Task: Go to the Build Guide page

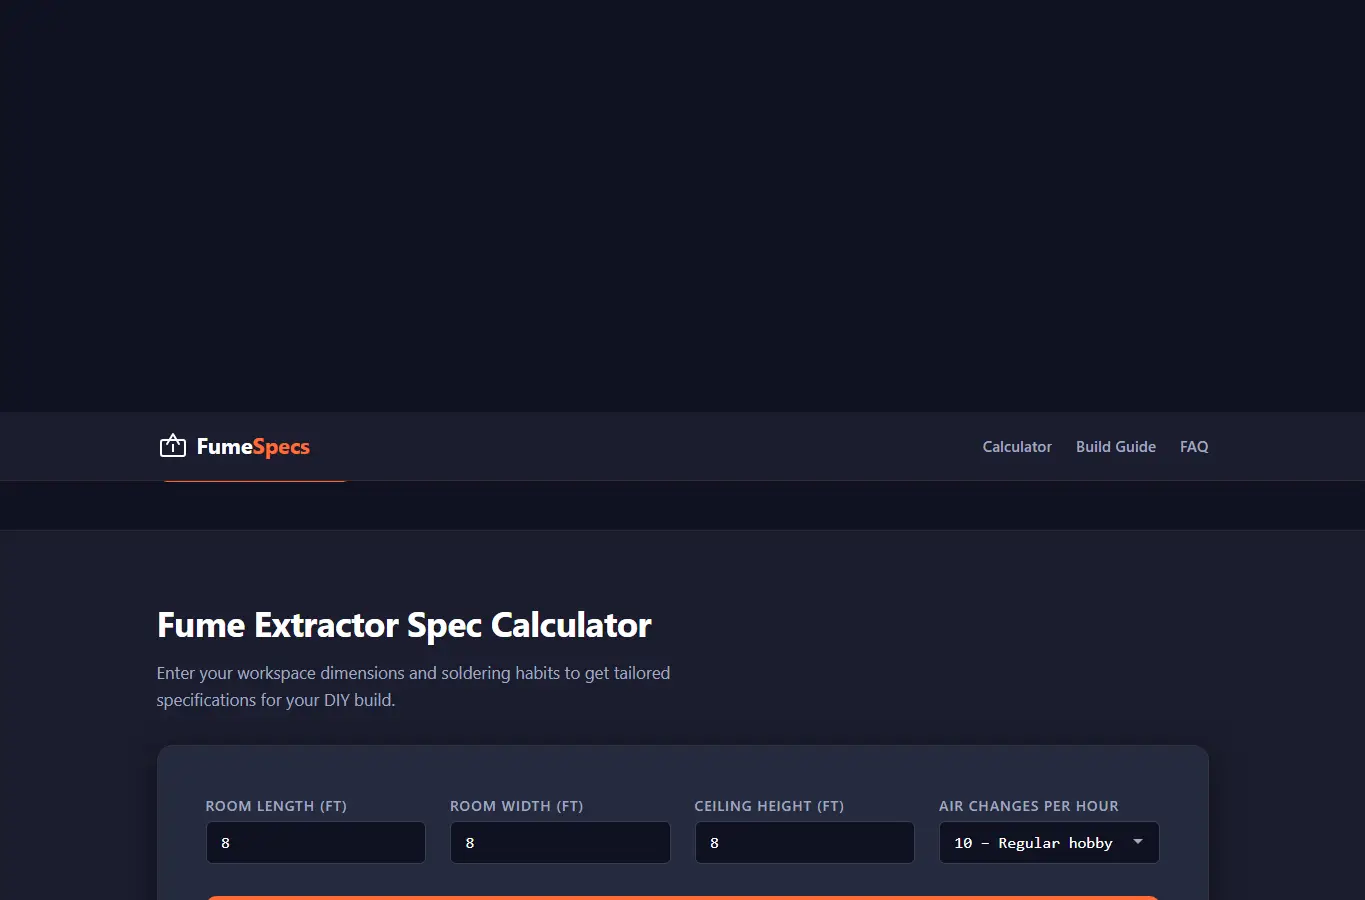Action: 1116,447
